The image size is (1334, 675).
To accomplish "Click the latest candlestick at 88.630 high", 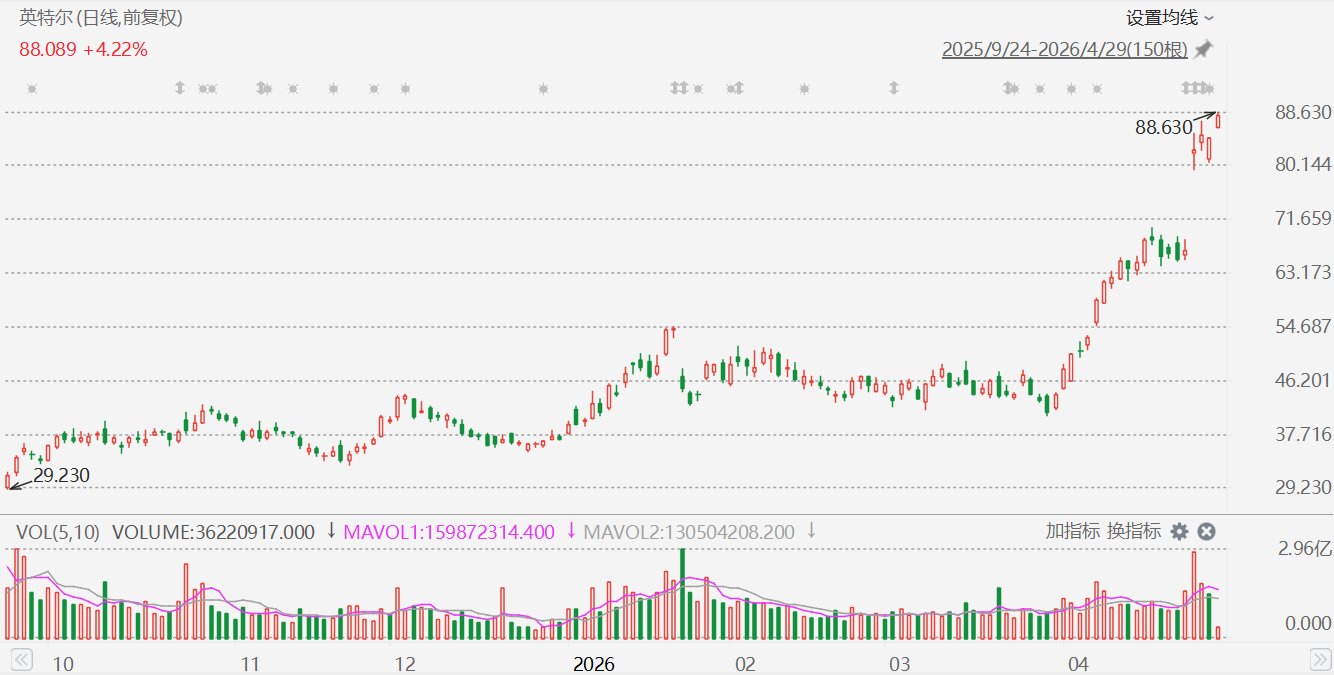I will (x=1218, y=120).
